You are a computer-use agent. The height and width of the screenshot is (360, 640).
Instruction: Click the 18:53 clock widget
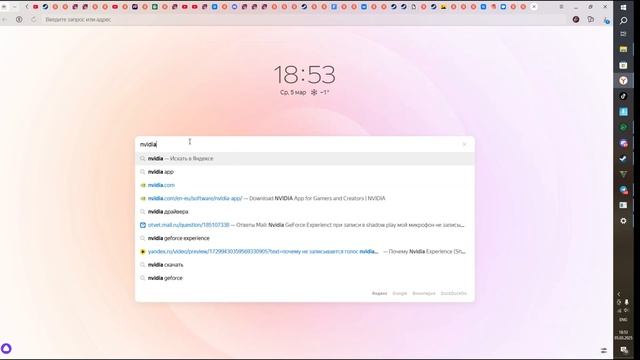[304, 75]
